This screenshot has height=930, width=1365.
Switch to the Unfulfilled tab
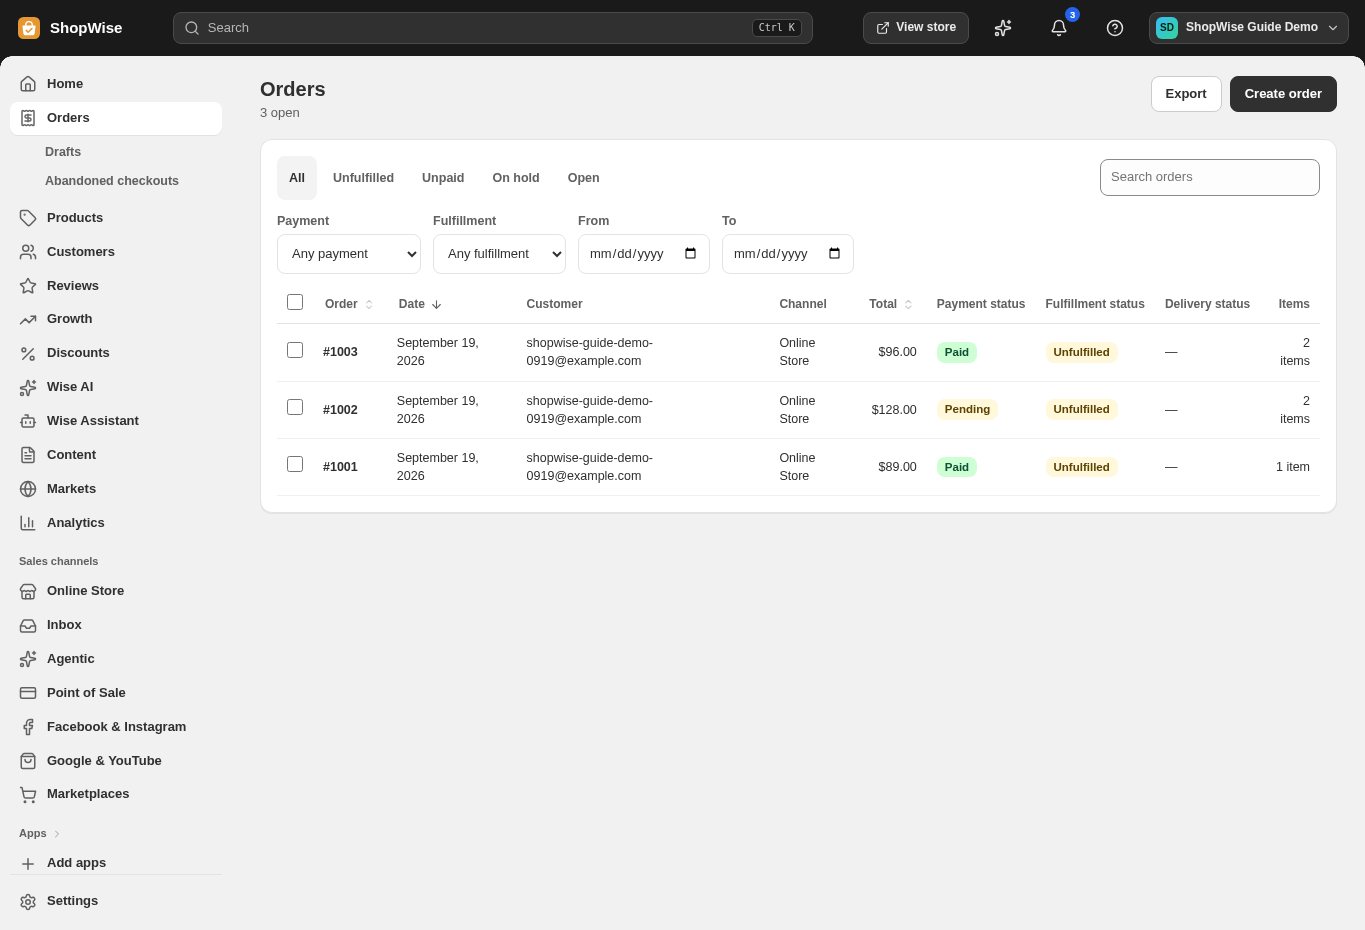coord(363,178)
